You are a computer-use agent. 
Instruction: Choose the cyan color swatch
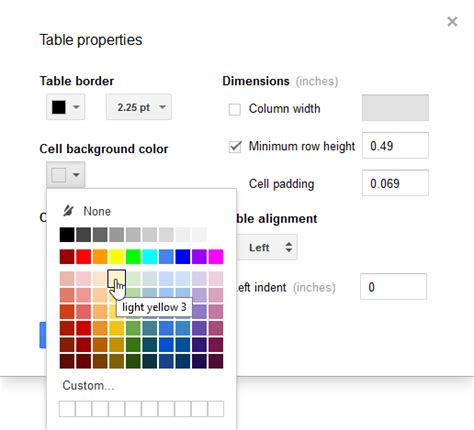(x=150, y=257)
